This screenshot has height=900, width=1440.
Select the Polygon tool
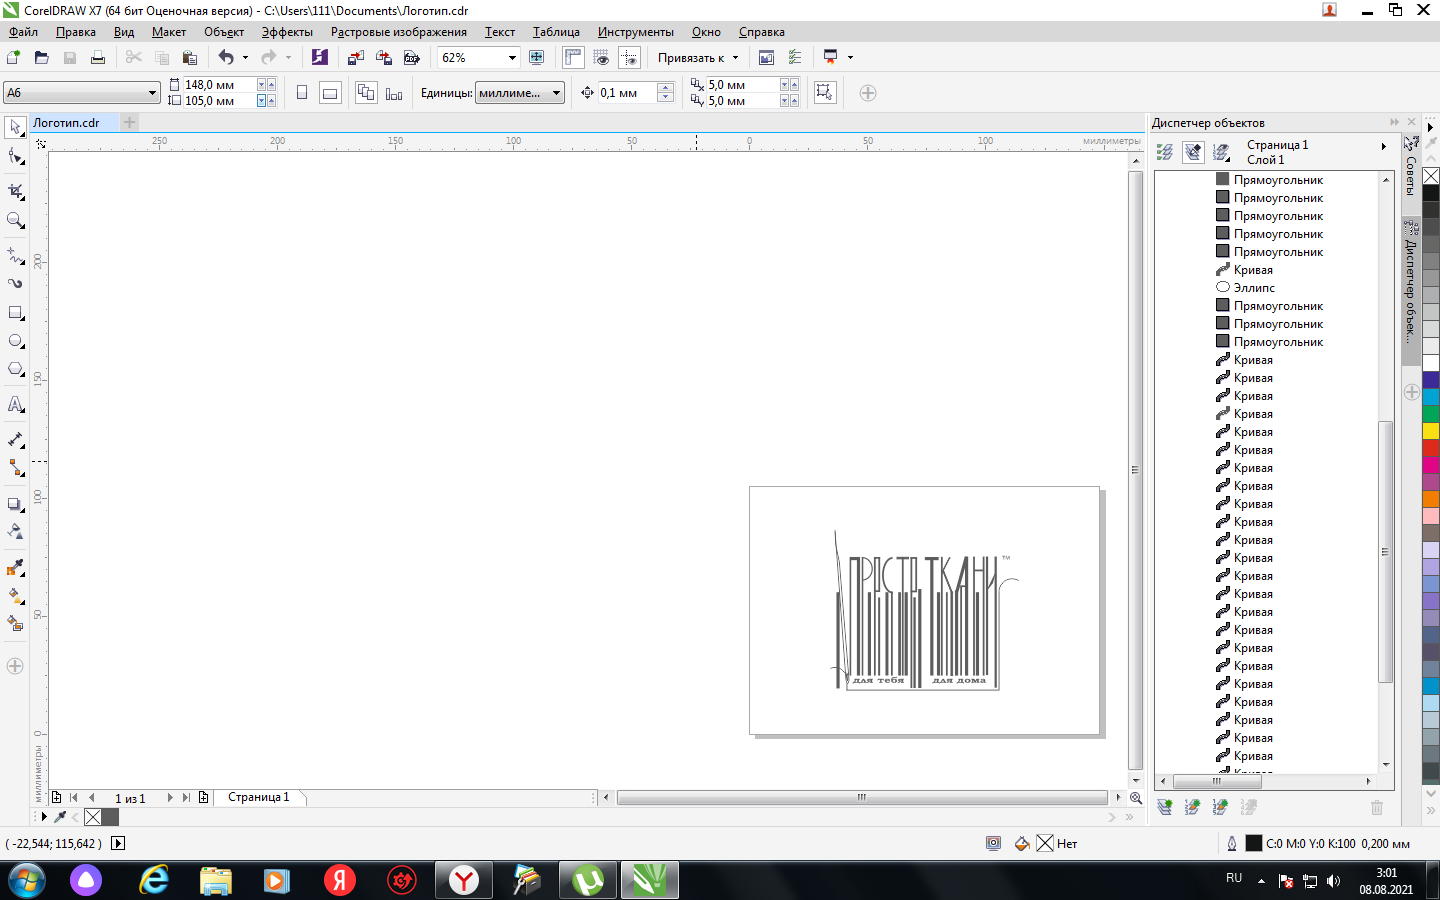click(15, 369)
